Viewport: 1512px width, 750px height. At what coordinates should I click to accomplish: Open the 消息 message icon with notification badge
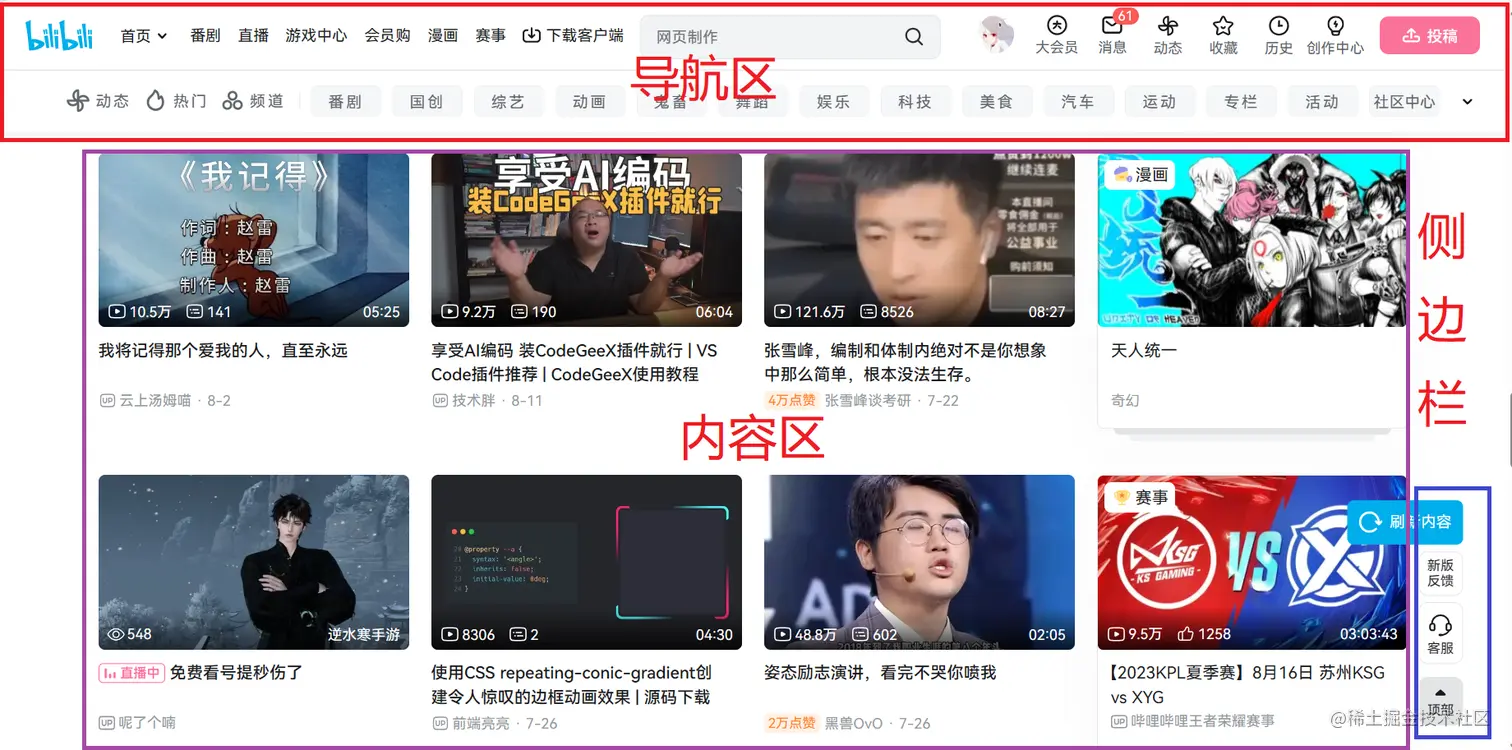pyautogui.click(x=1113, y=34)
